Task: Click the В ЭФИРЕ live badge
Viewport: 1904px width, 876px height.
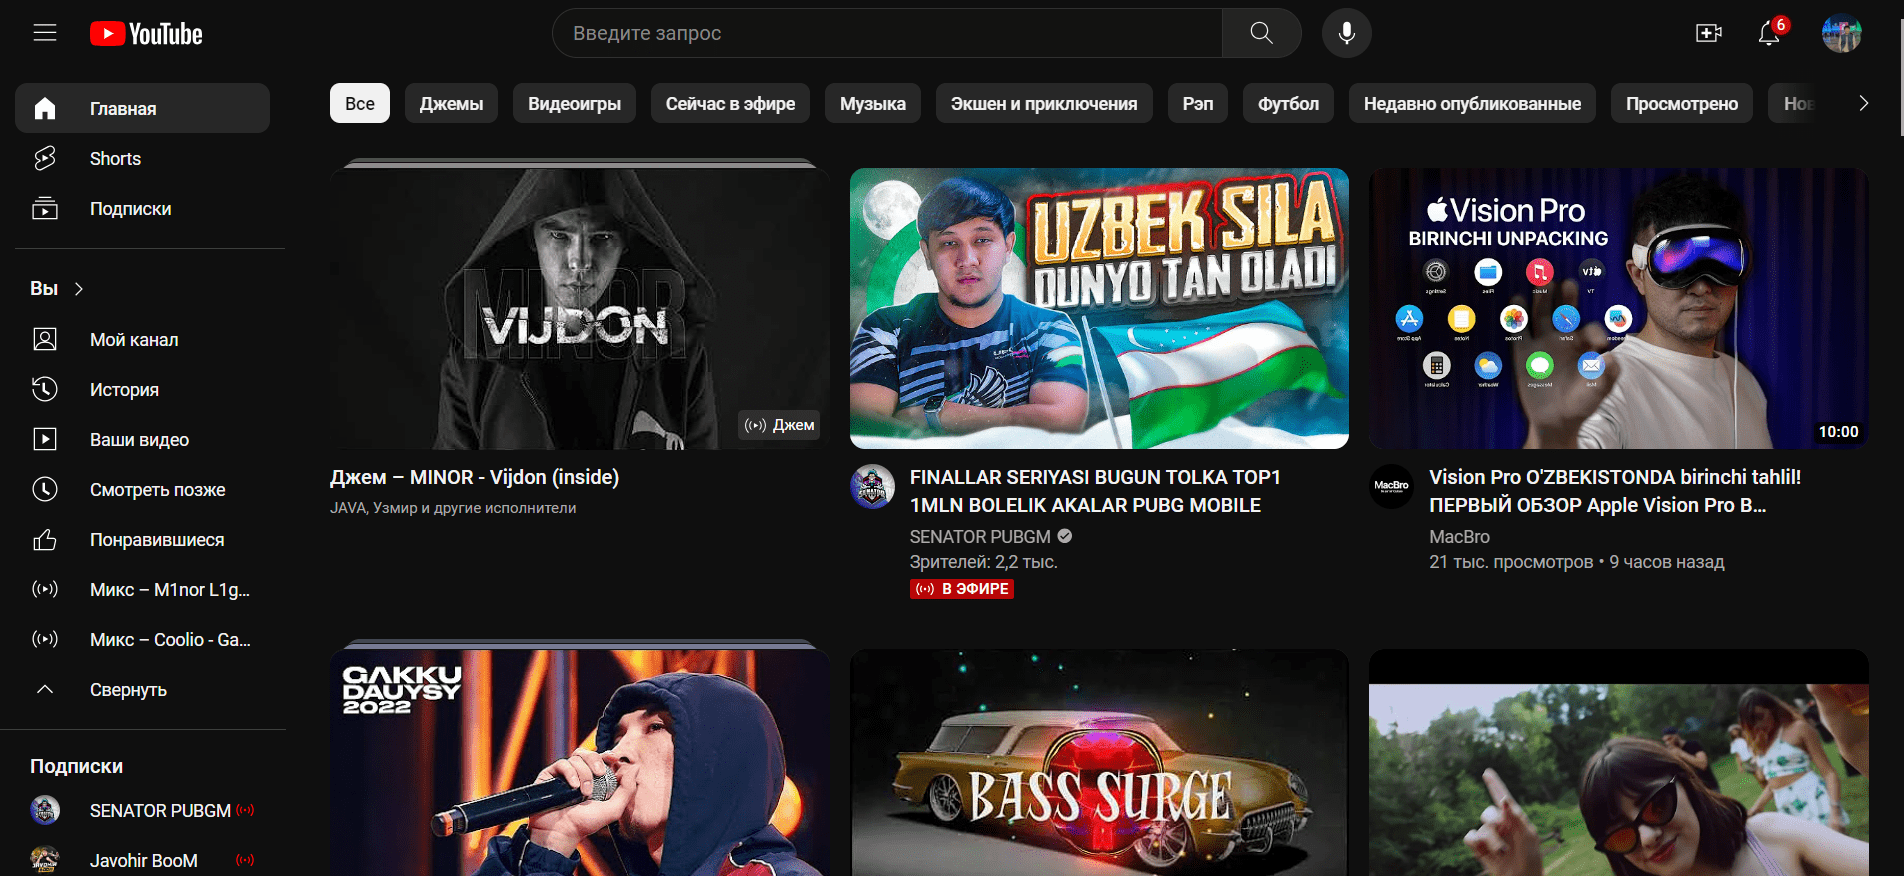Action: point(962,589)
